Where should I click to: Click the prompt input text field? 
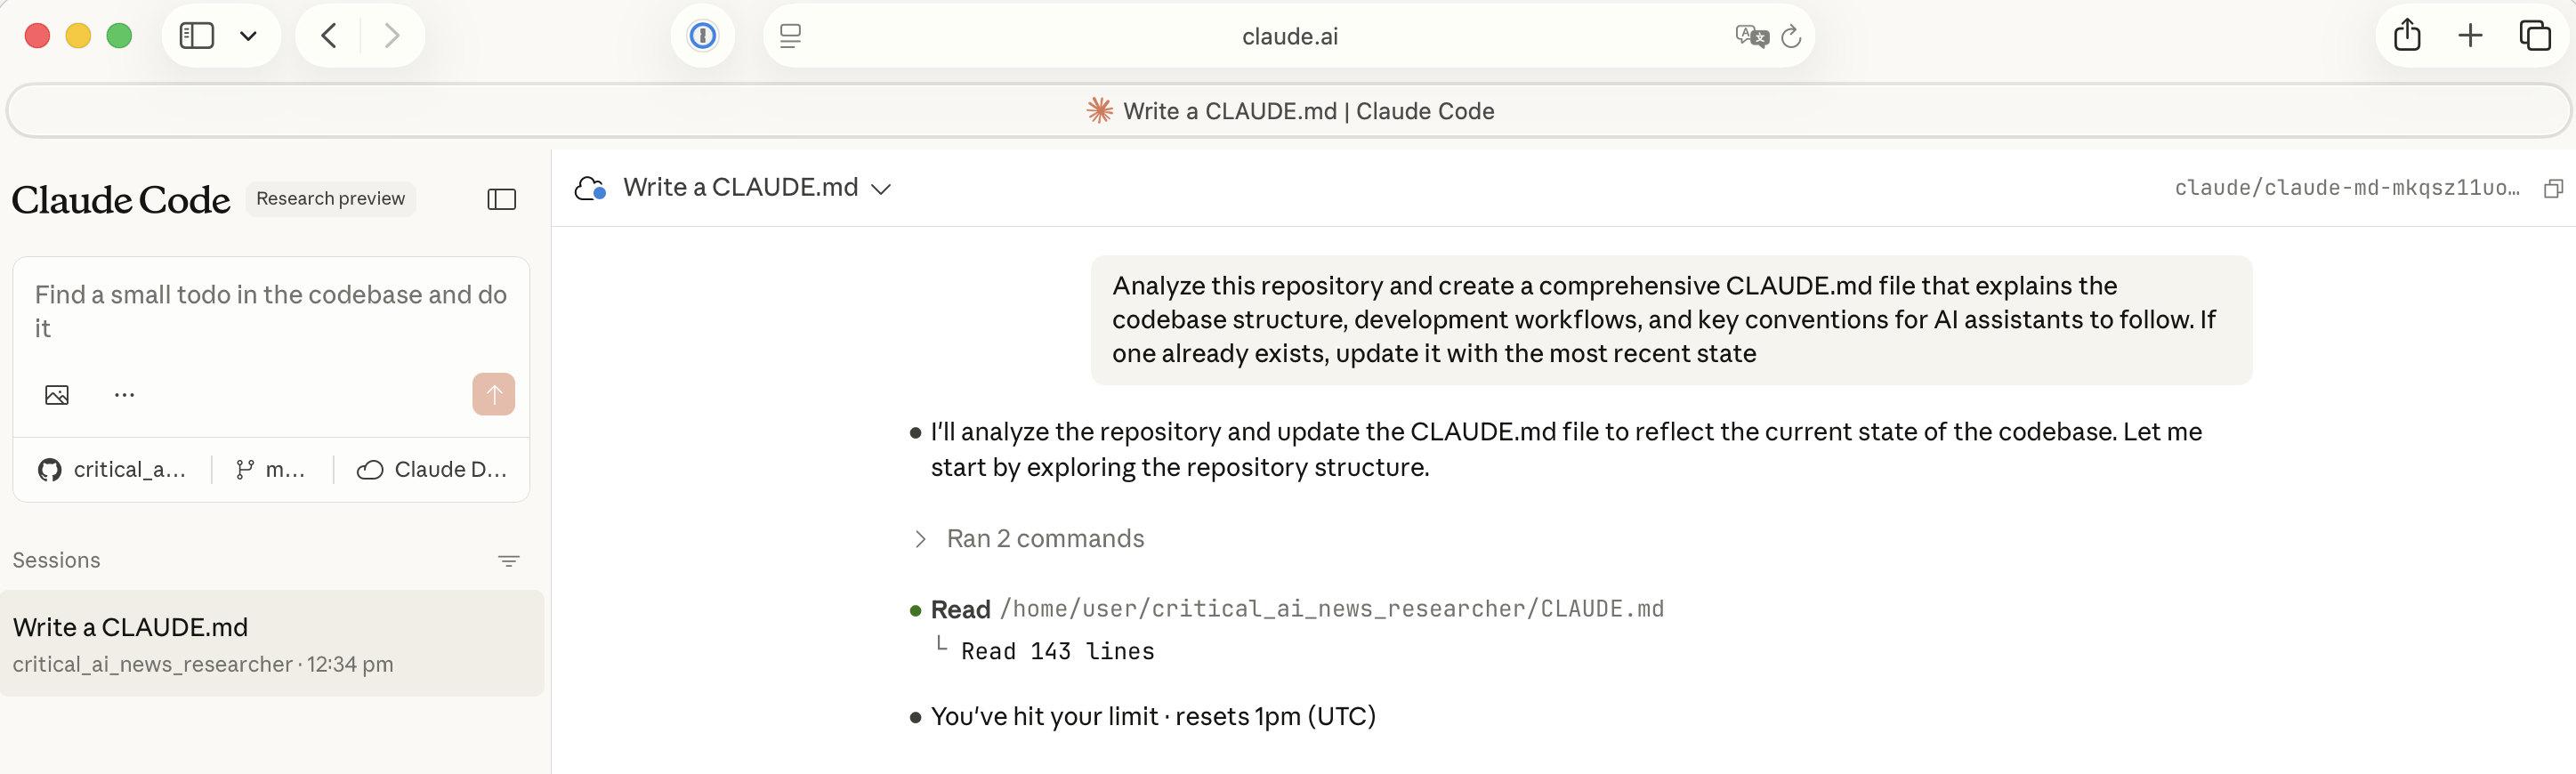click(270, 311)
